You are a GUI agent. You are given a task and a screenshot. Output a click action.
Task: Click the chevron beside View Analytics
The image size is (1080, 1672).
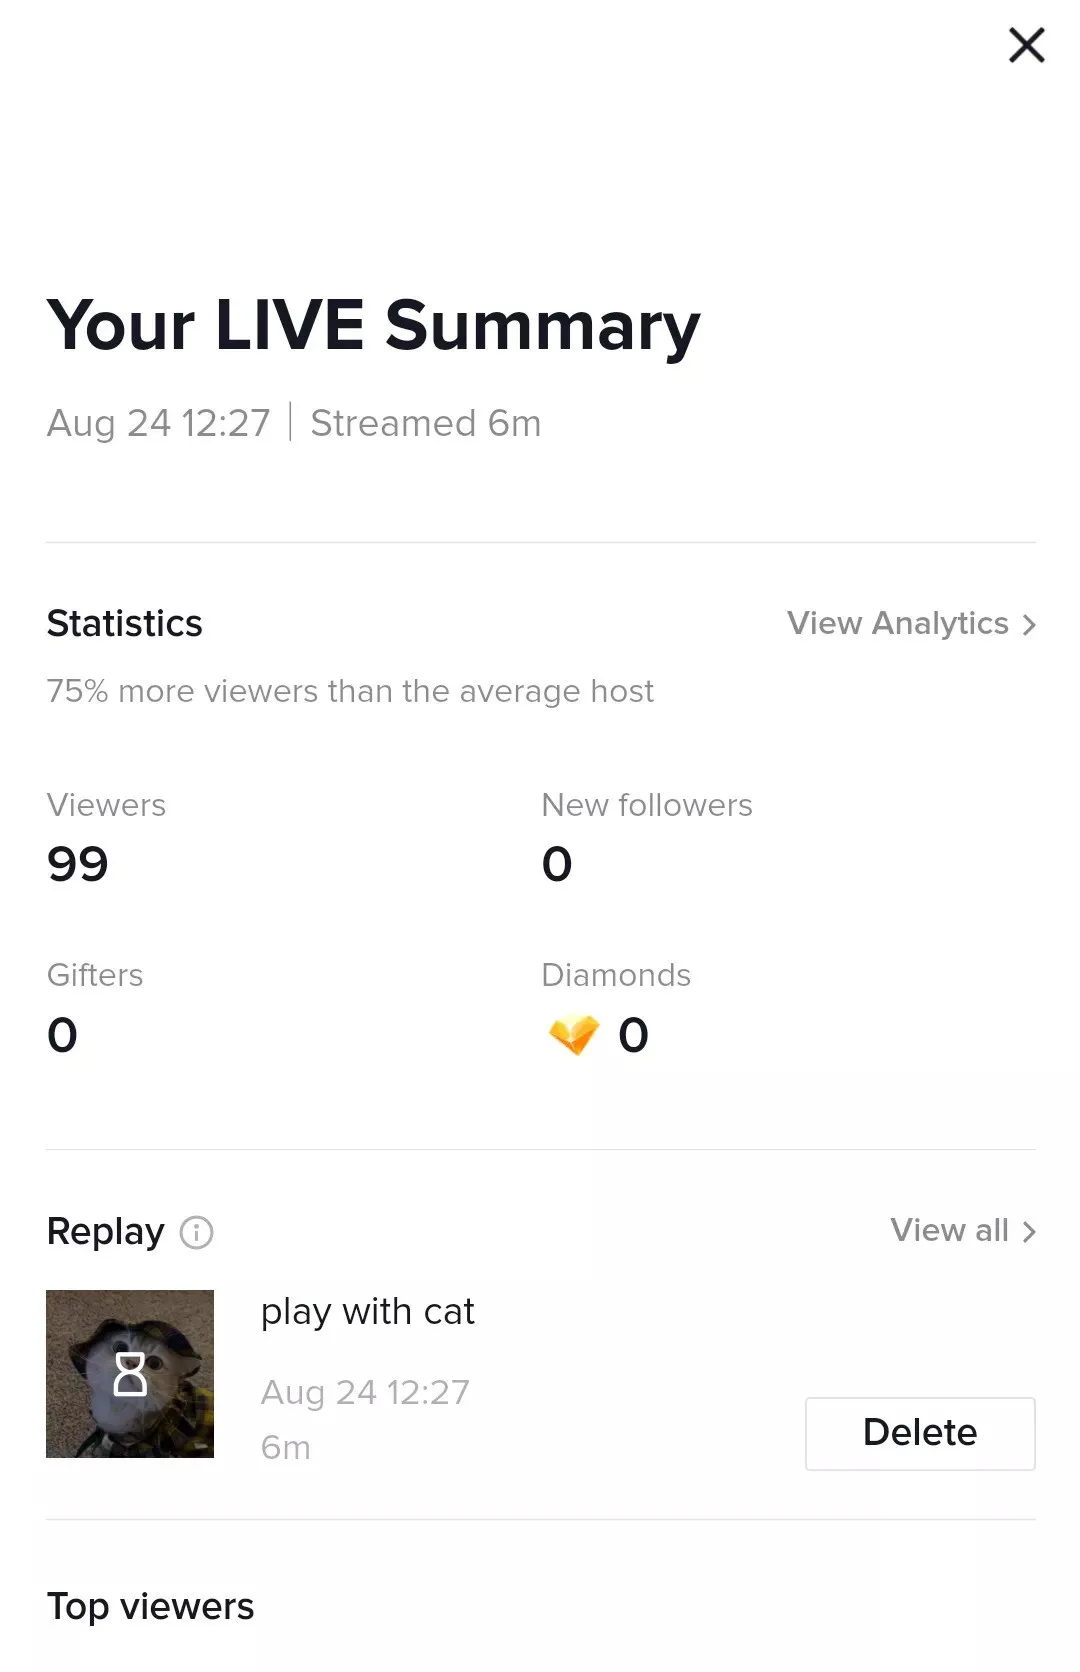1029,625
